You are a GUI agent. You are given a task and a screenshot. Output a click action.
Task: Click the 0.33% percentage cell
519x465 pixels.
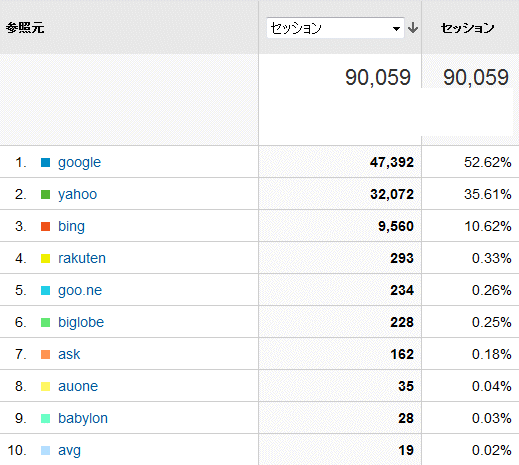click(492, 259)
